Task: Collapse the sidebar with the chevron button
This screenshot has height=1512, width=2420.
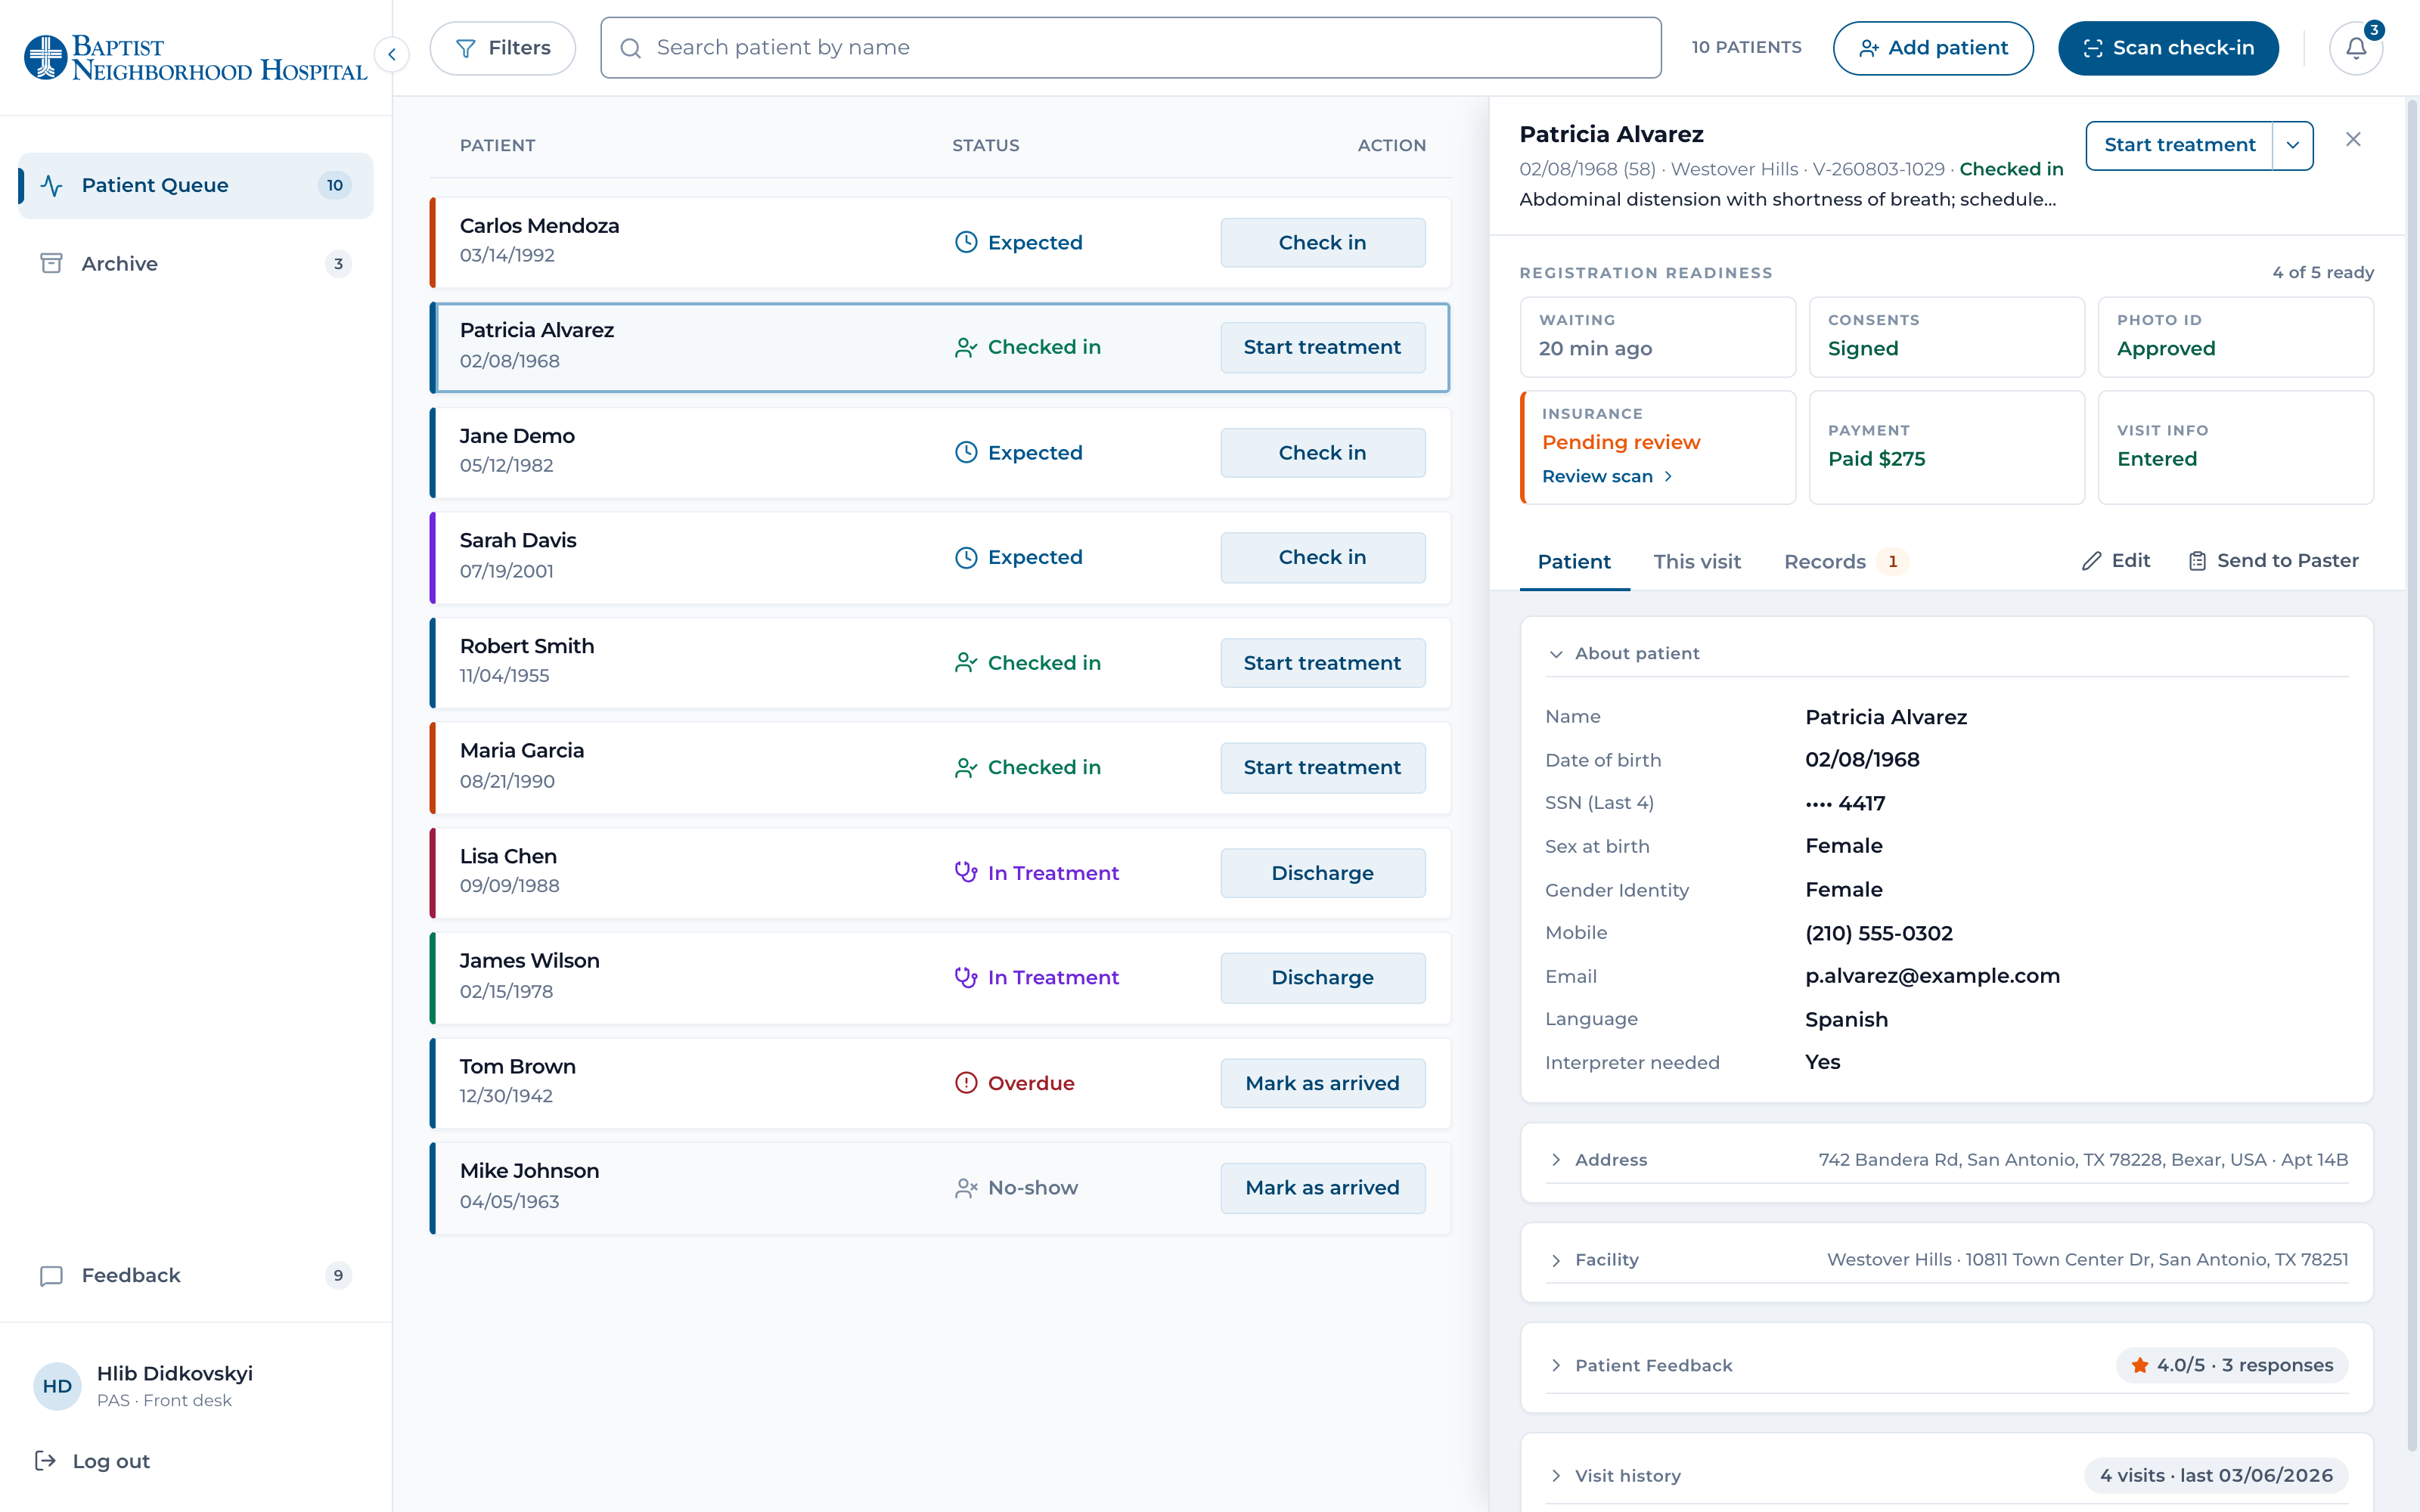Action: 392,54
